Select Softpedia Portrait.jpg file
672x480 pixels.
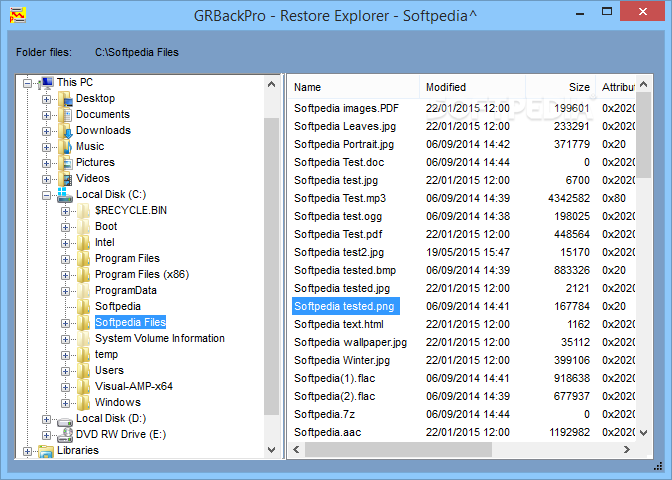pyautogui.click(x=344, y=144)
